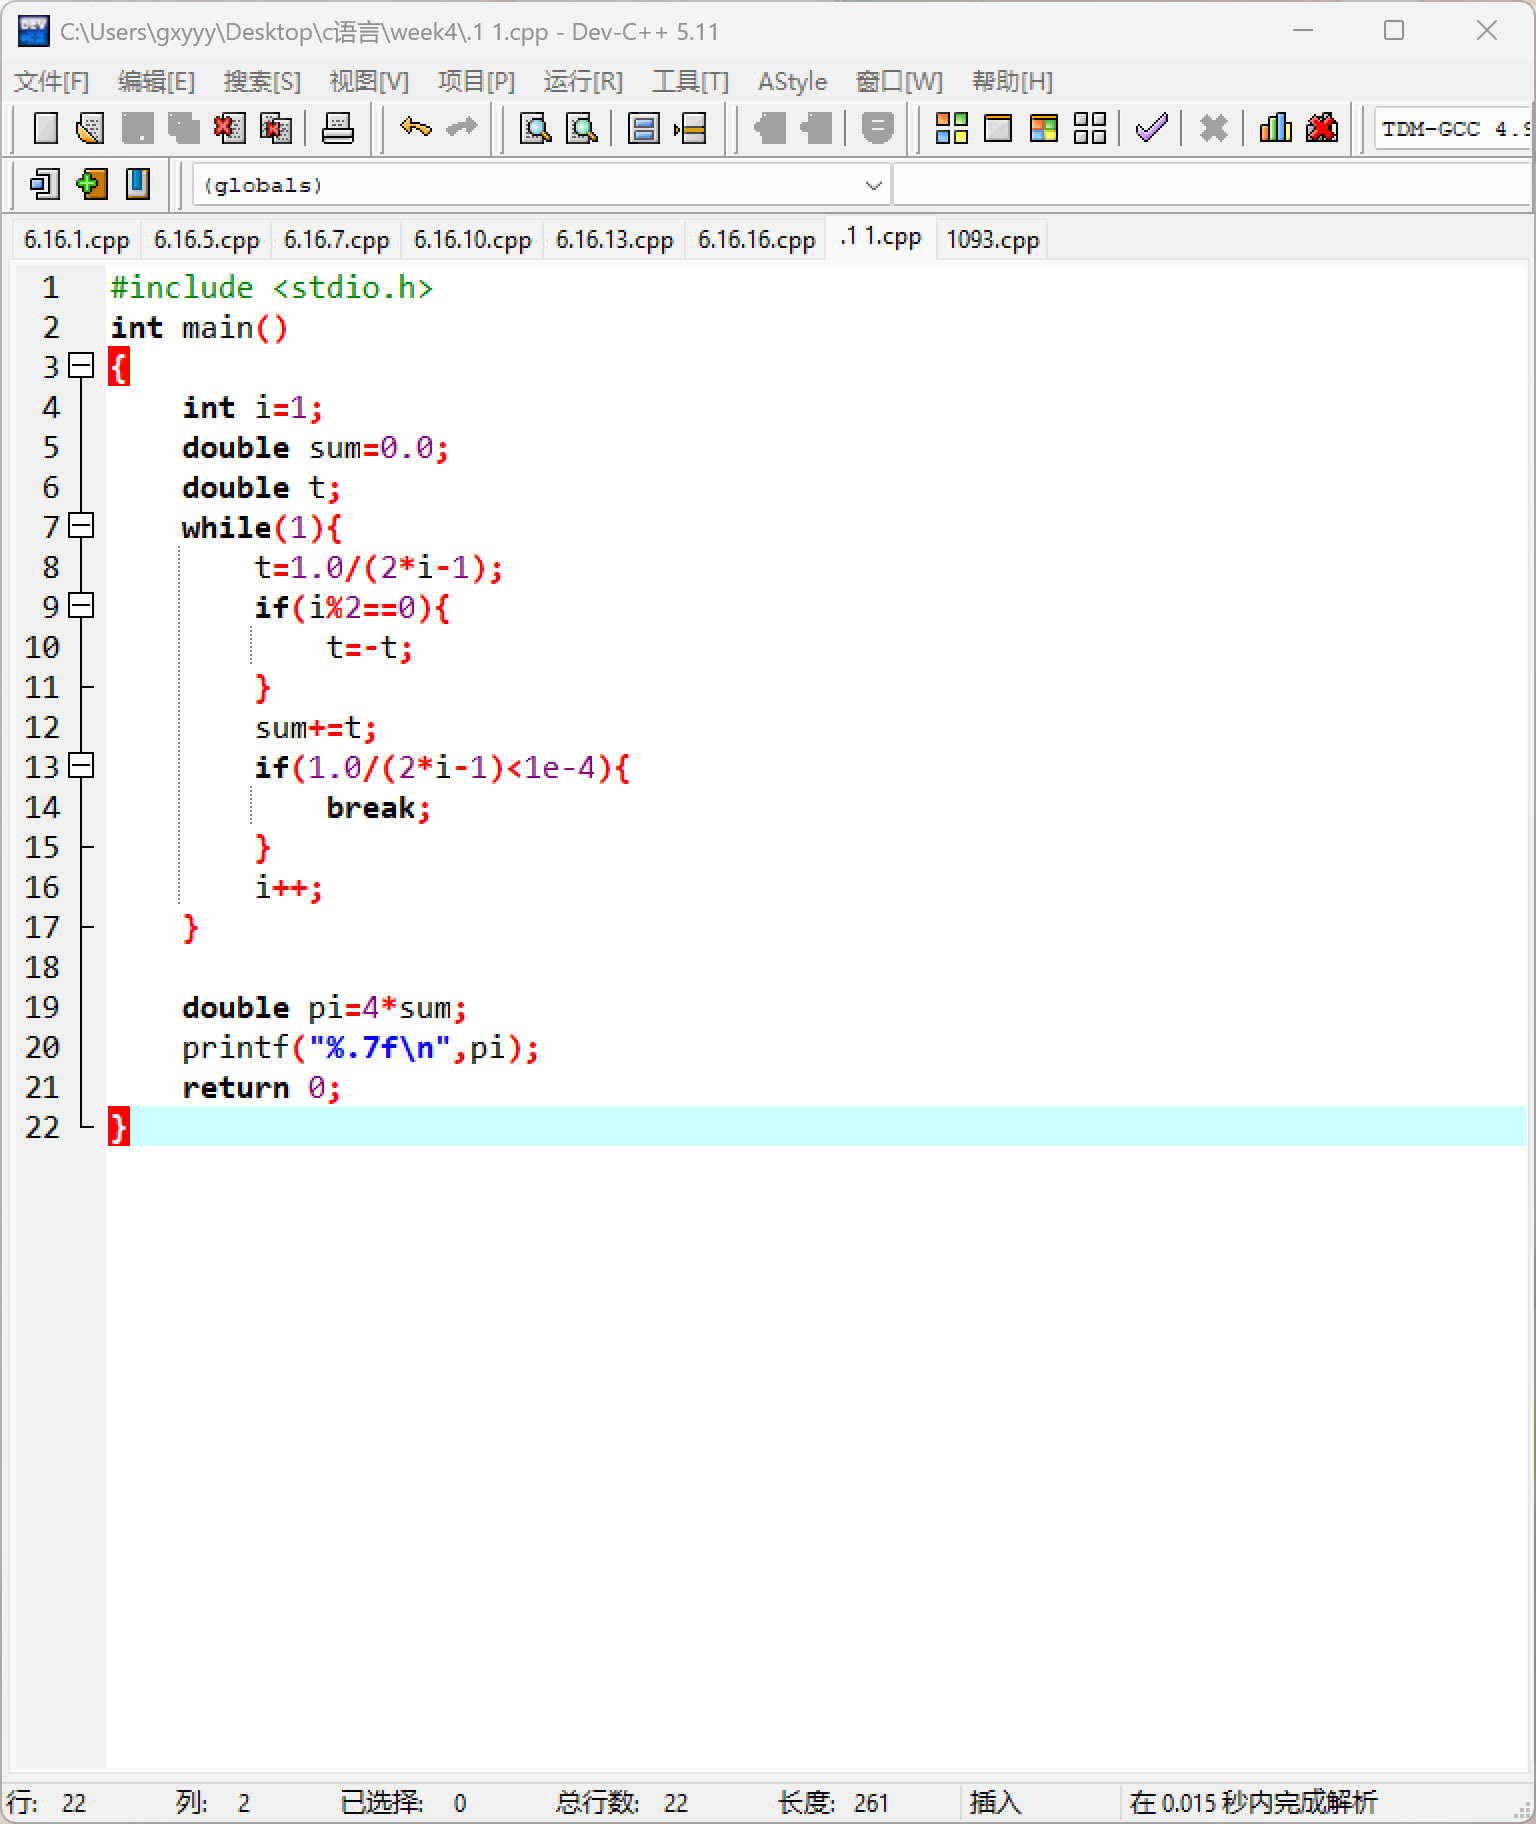Switch to the 1093.cpp tab
The height and width of the screenshot is (1824, 1536).
[x=993, y=240]
